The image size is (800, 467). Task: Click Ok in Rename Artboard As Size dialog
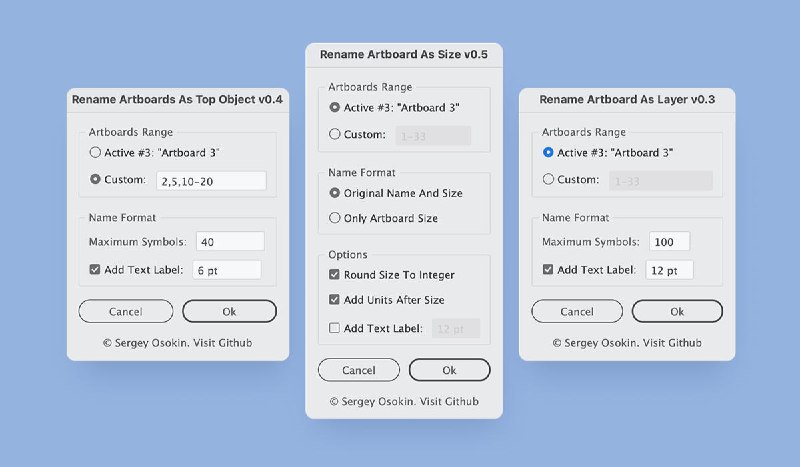pyautogui.click(x=449, y=370)
